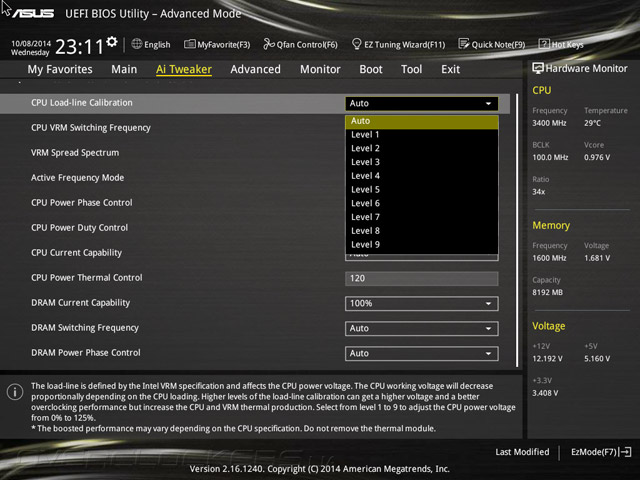Click the globe language icon

(x=137, y=44)
